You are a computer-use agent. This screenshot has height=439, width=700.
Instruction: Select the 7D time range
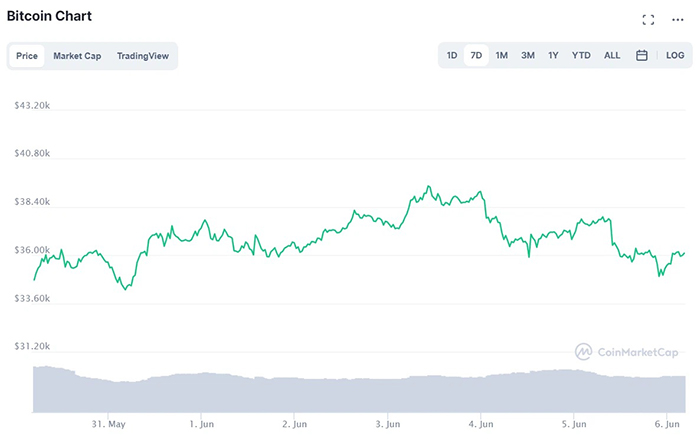(477, 55)
